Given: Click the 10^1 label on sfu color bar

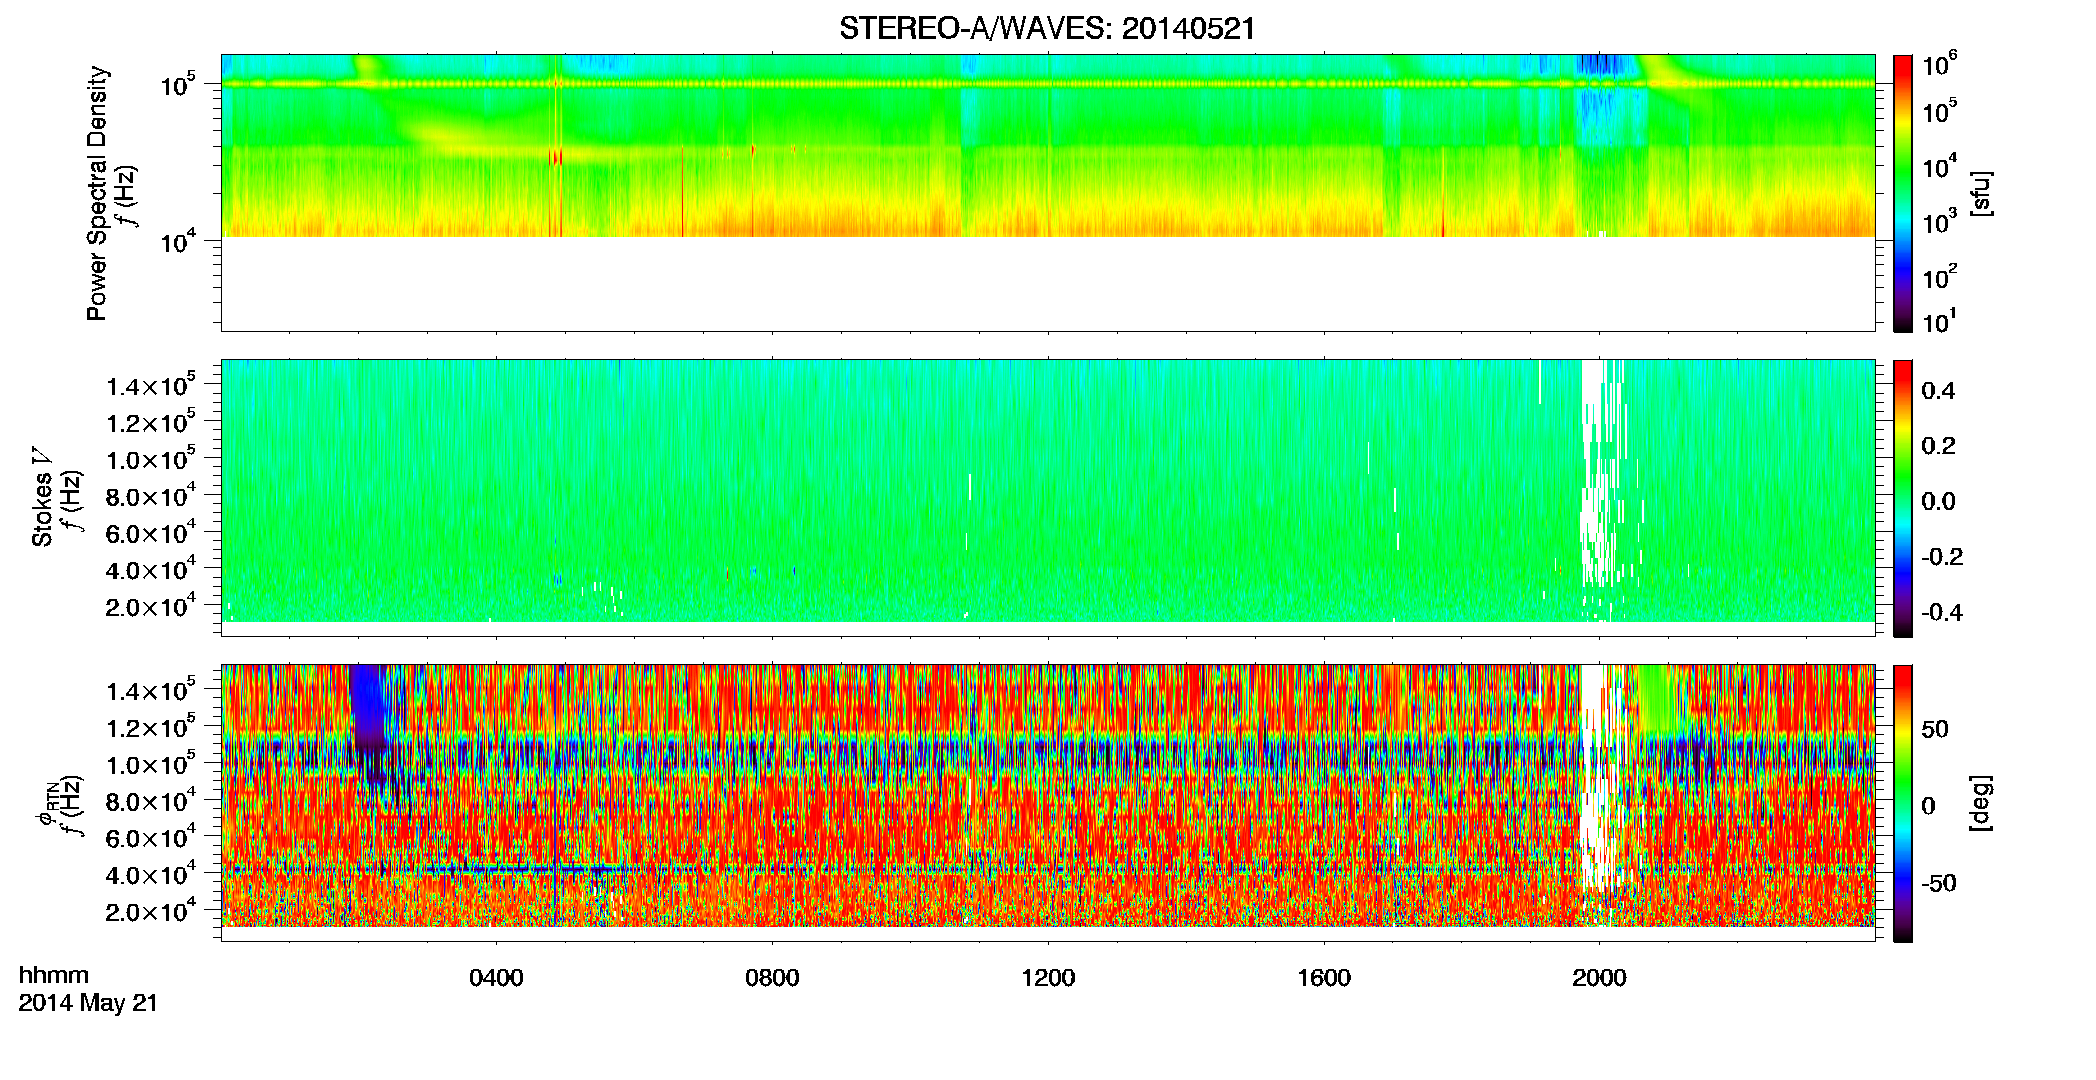Looking at the screenshot, I should pos(1940,320).
